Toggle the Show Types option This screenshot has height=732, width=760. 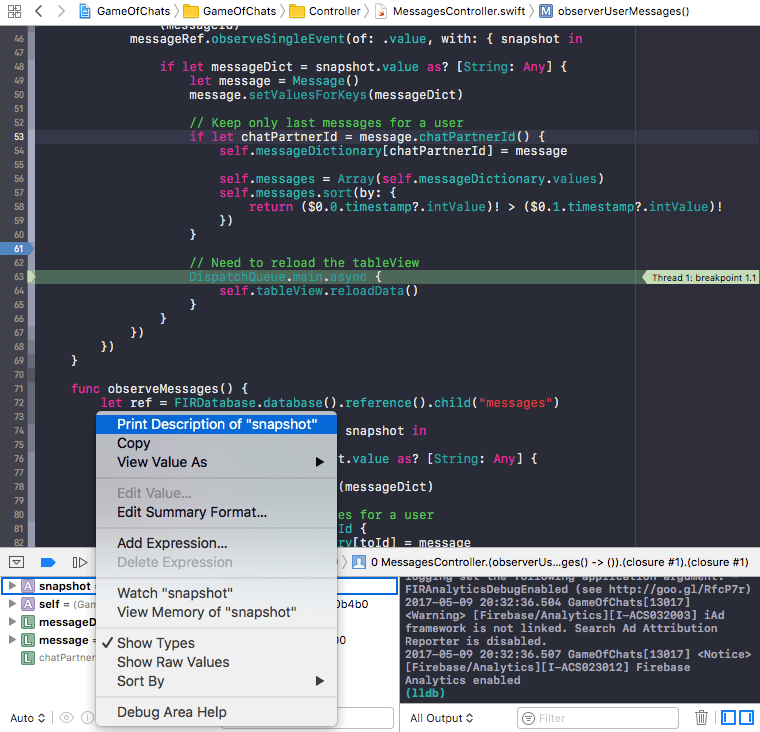tap(217, 643)
